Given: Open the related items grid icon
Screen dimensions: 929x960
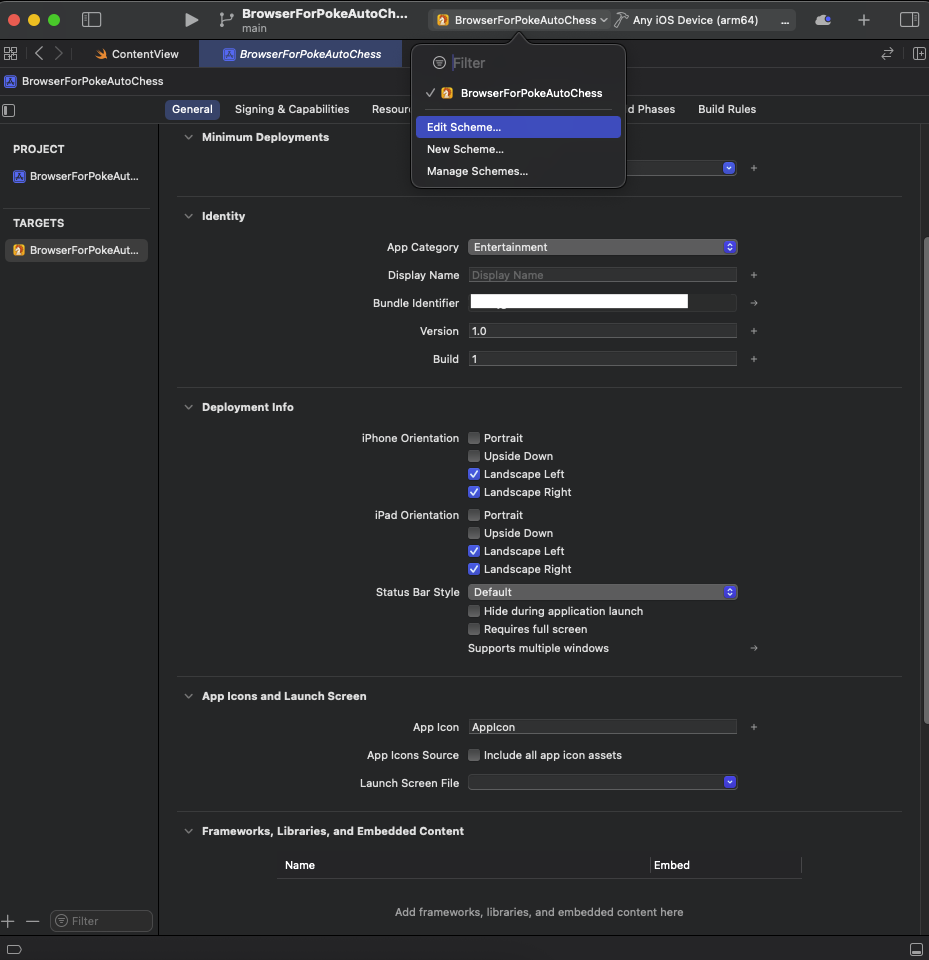Looking at the screenshot, I should click(10, 54).
